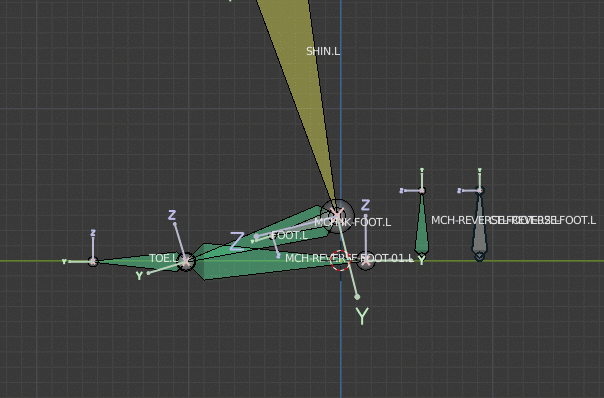604x398 pixels.
Task: Select the joint sphere next to TOE.L label
Action: 187,262
